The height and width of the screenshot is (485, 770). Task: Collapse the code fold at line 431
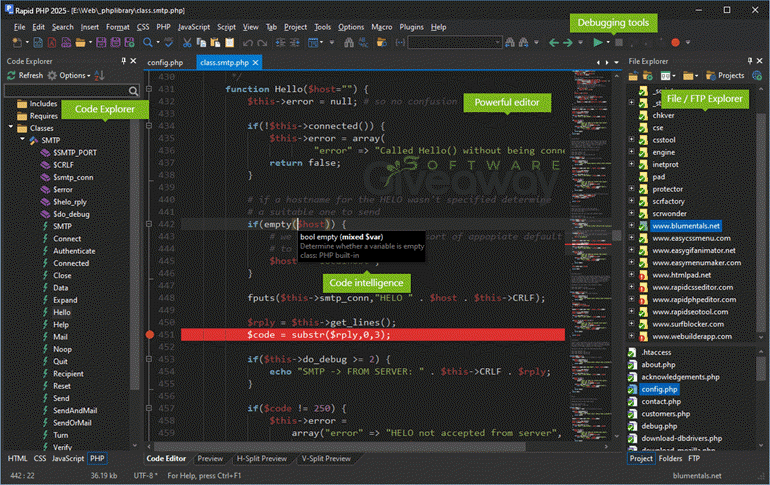coord(149,89)
